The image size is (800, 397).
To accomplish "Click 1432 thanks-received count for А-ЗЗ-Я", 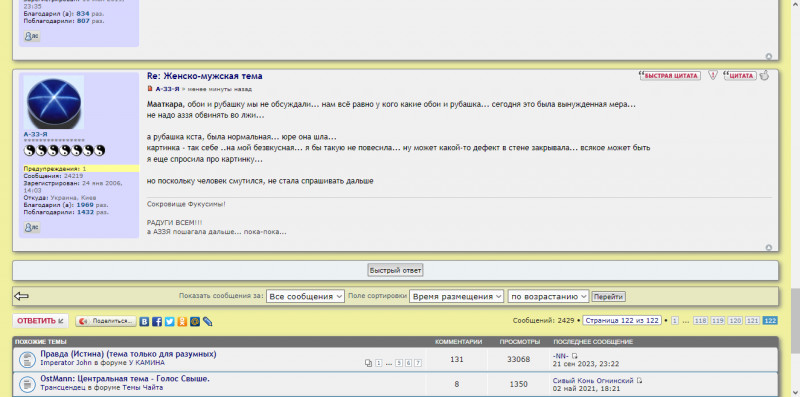I will [x=85, y=212].
